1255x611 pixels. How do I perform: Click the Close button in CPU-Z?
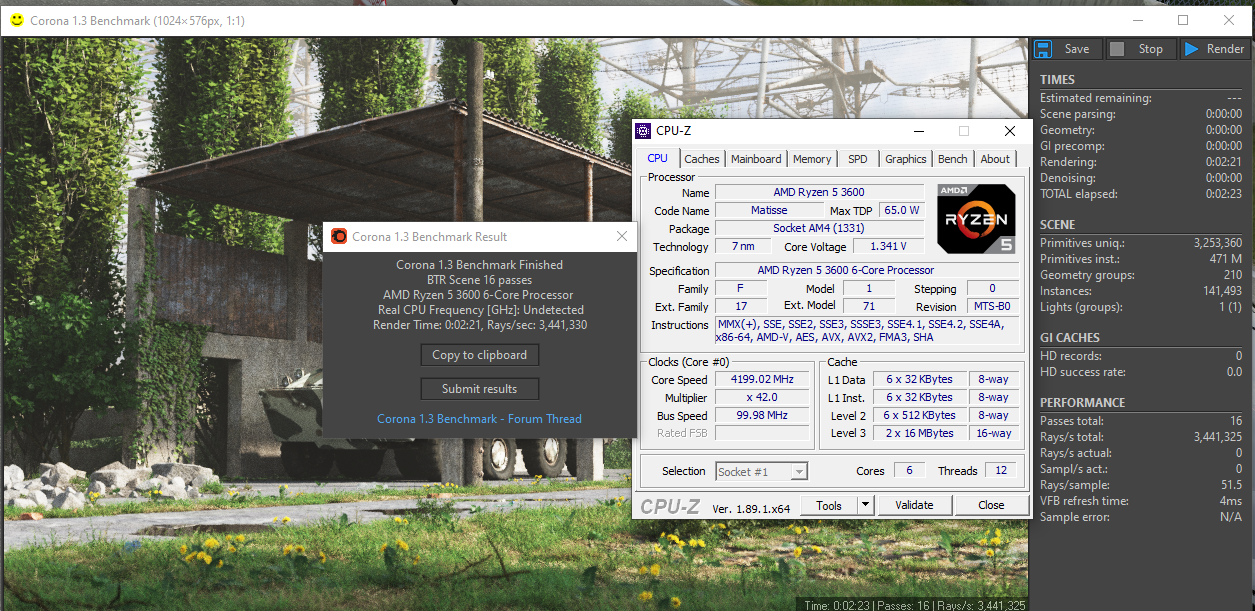(991, 505)
